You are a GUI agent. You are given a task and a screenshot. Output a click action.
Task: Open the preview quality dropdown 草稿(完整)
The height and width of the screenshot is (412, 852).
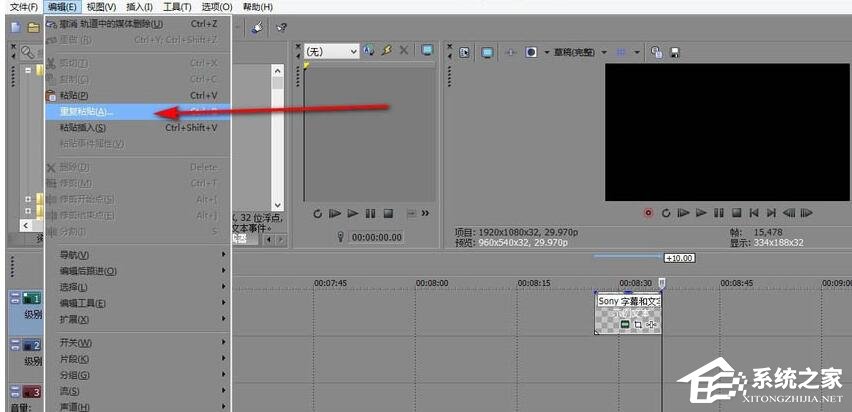point(580,52)
